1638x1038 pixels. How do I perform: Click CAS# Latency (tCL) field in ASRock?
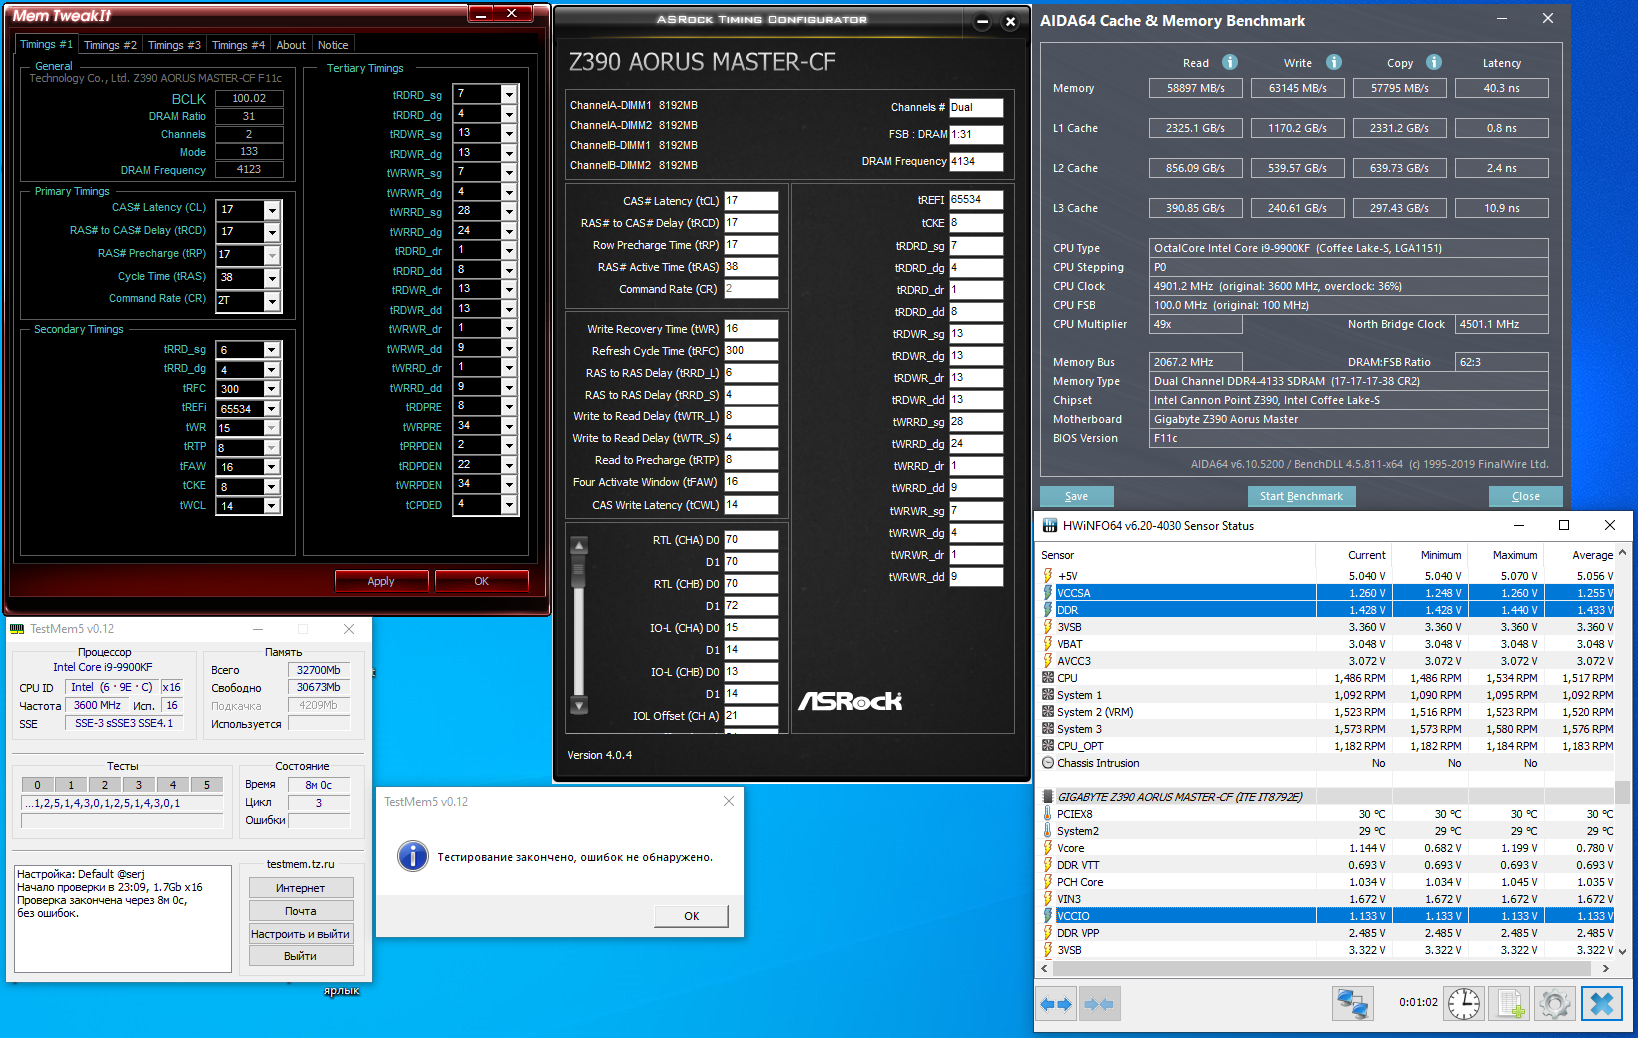click(751, 201)
